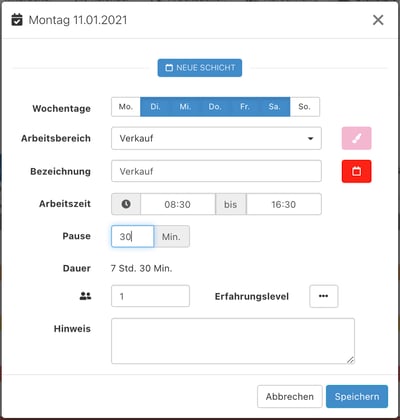Click the red calendar icon button
This screenshot has height=420, width=400.
356,171
